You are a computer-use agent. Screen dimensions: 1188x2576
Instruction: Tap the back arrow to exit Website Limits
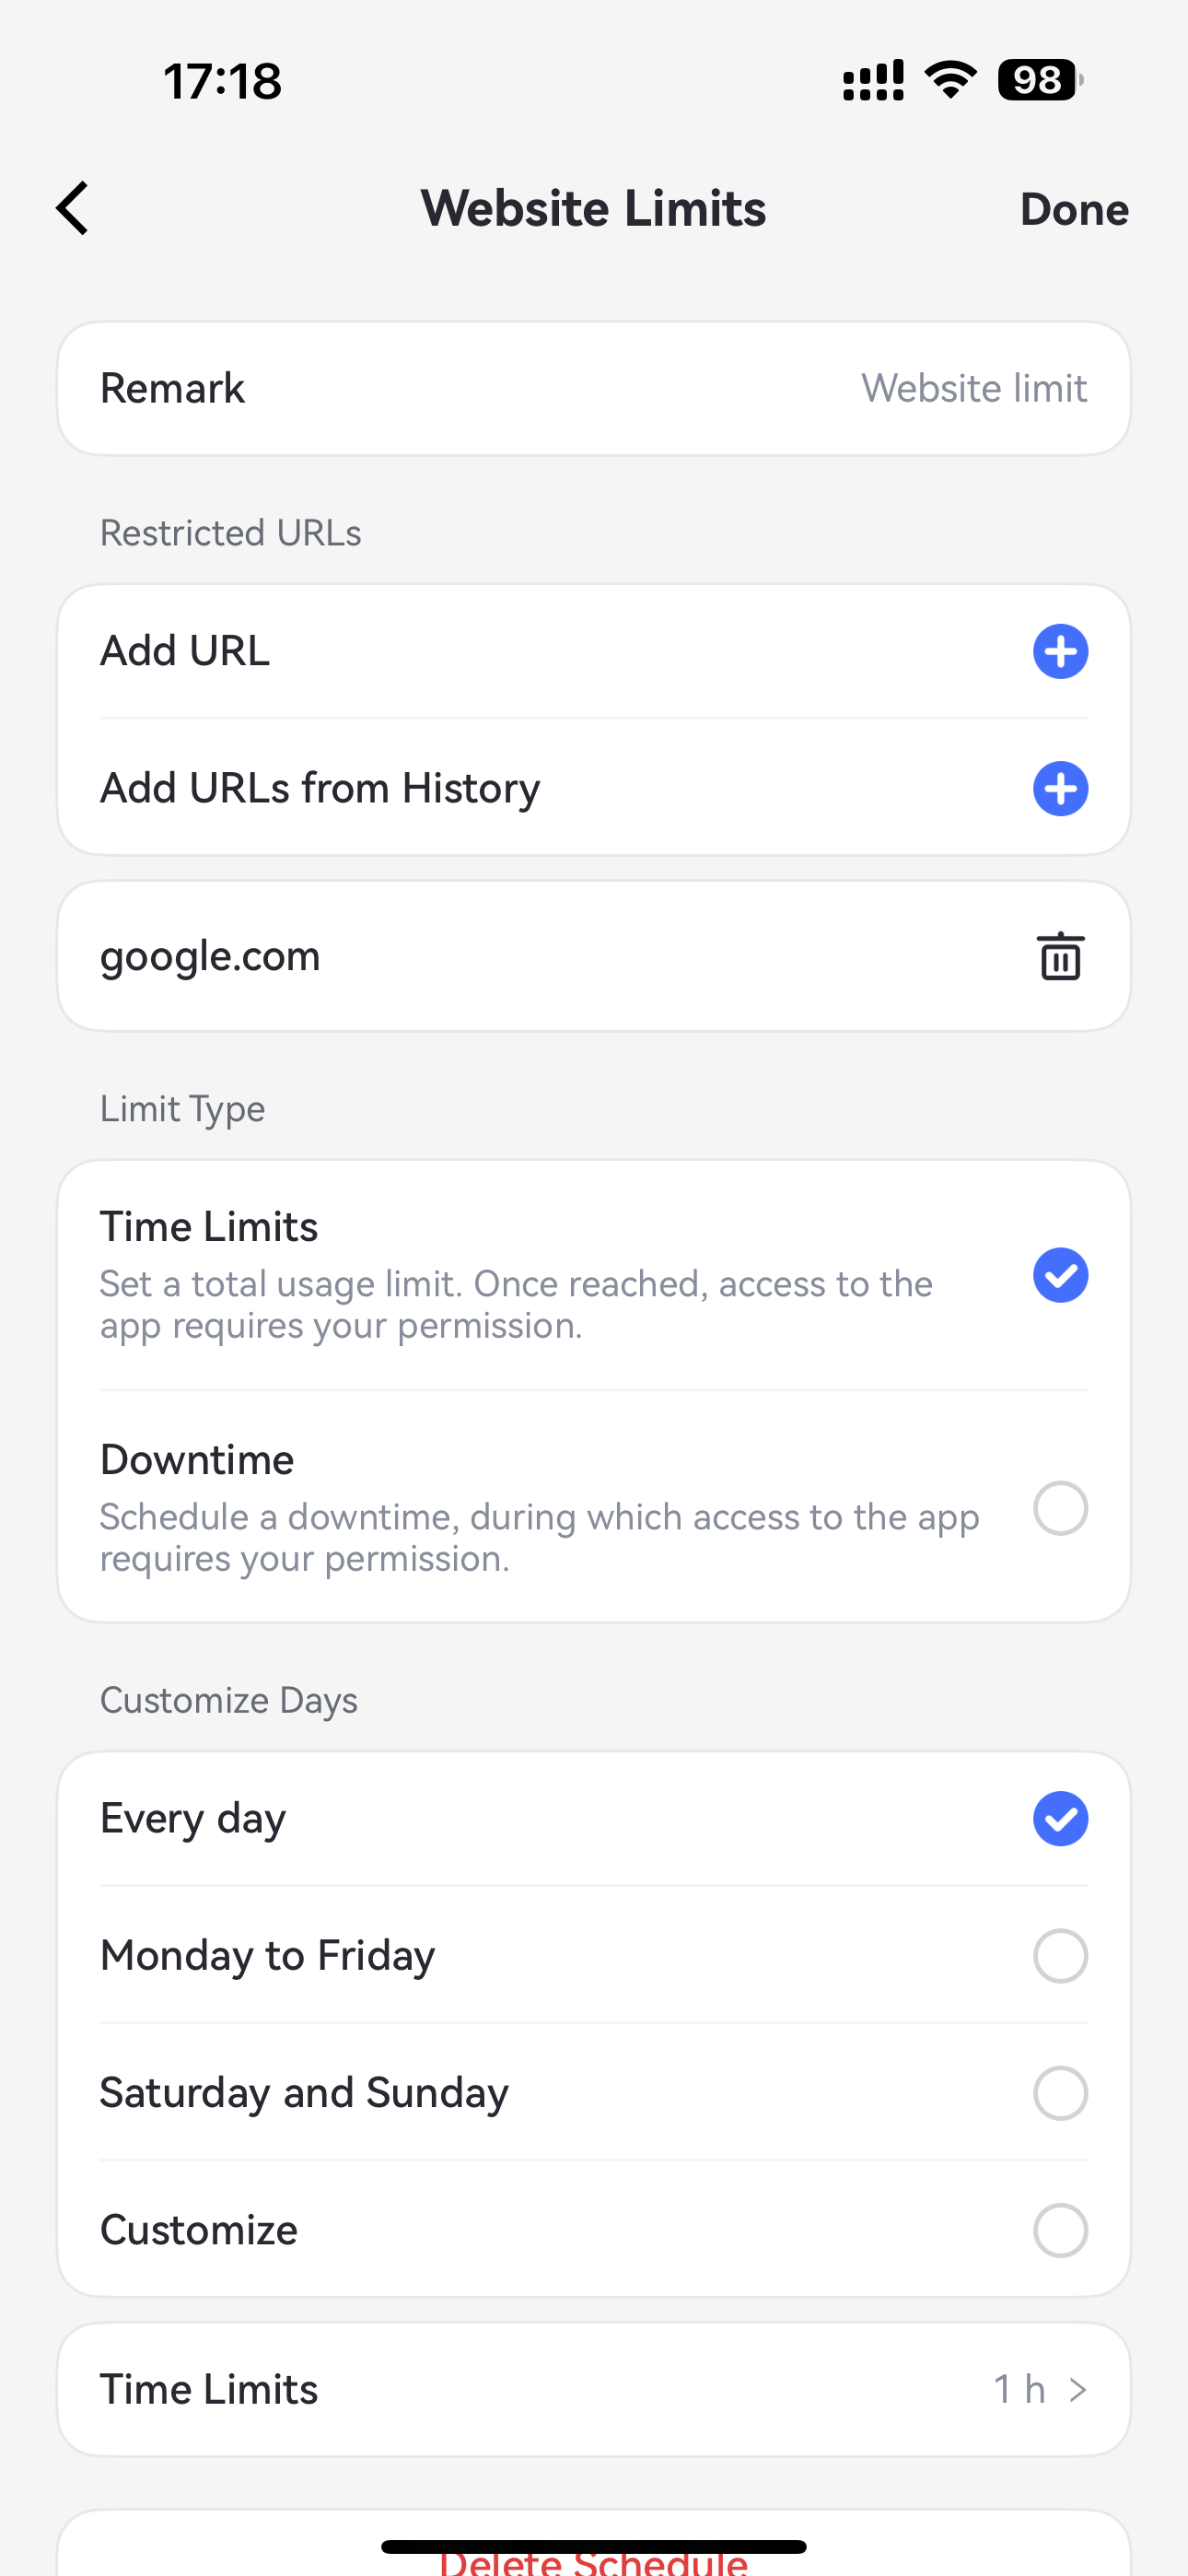71,208
